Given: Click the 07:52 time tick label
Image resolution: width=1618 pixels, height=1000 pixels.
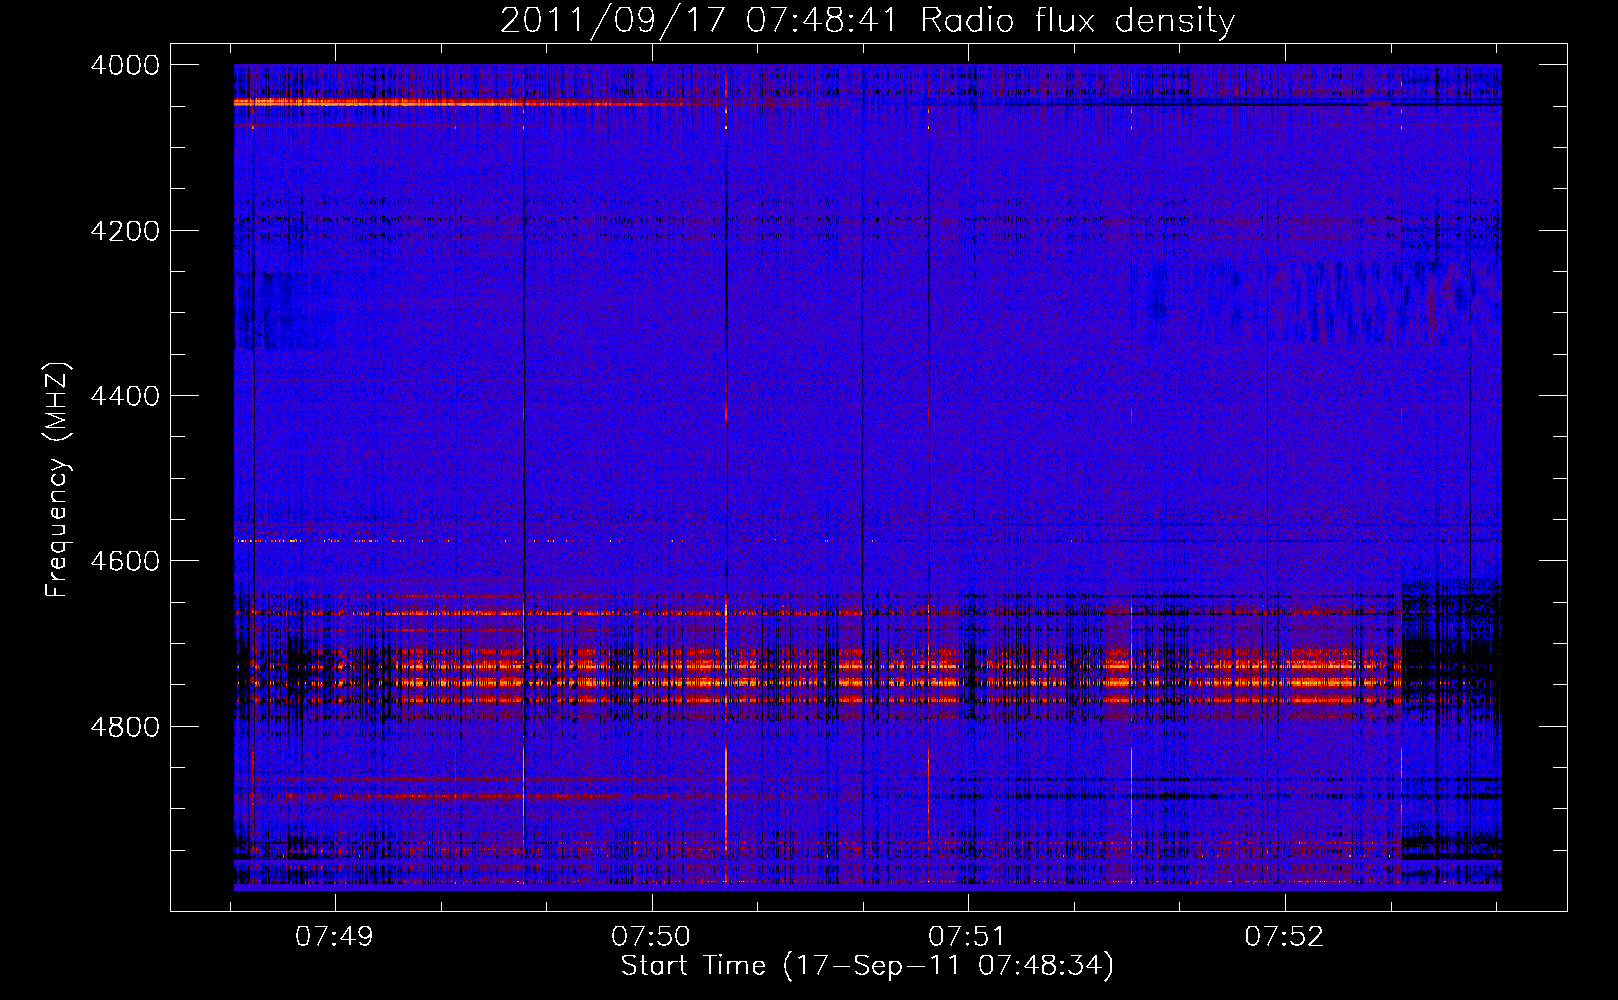Looking at the screenshot, I should [x=1284, y=937].
